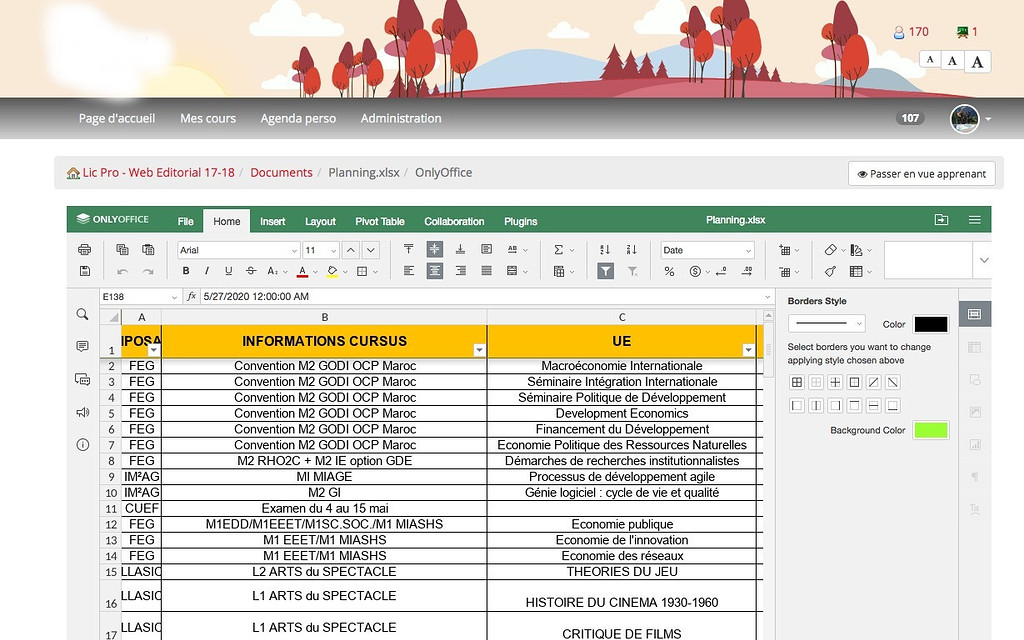1024x640 pixels.
Task: Click the Merge cells icon
Action: [512, 271]
